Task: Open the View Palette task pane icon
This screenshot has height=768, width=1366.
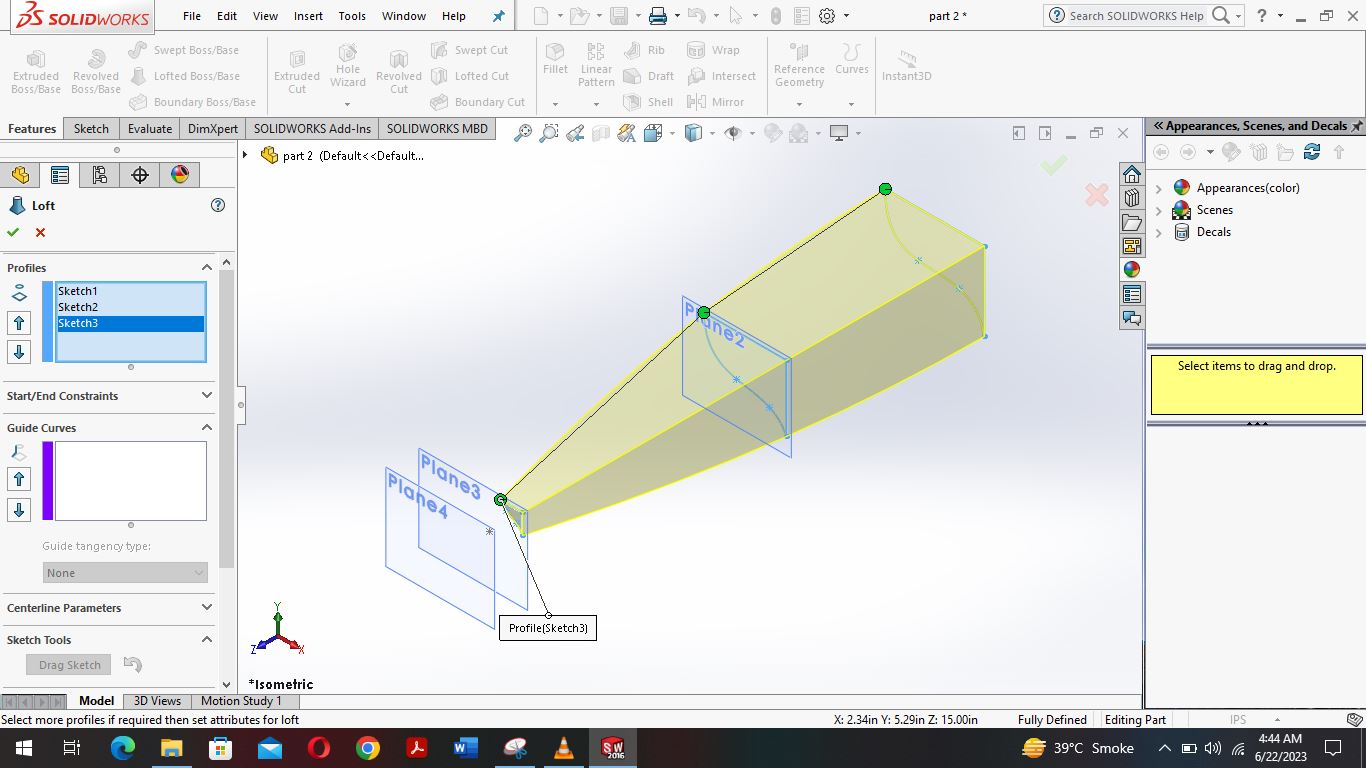Action: [x=1132, y=246]
